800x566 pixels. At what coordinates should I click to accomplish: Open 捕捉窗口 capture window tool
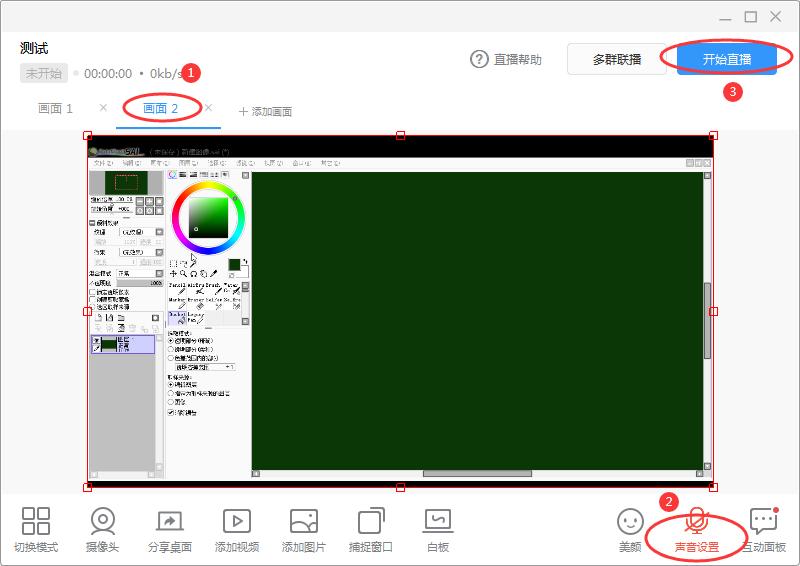tap(371, 529)
